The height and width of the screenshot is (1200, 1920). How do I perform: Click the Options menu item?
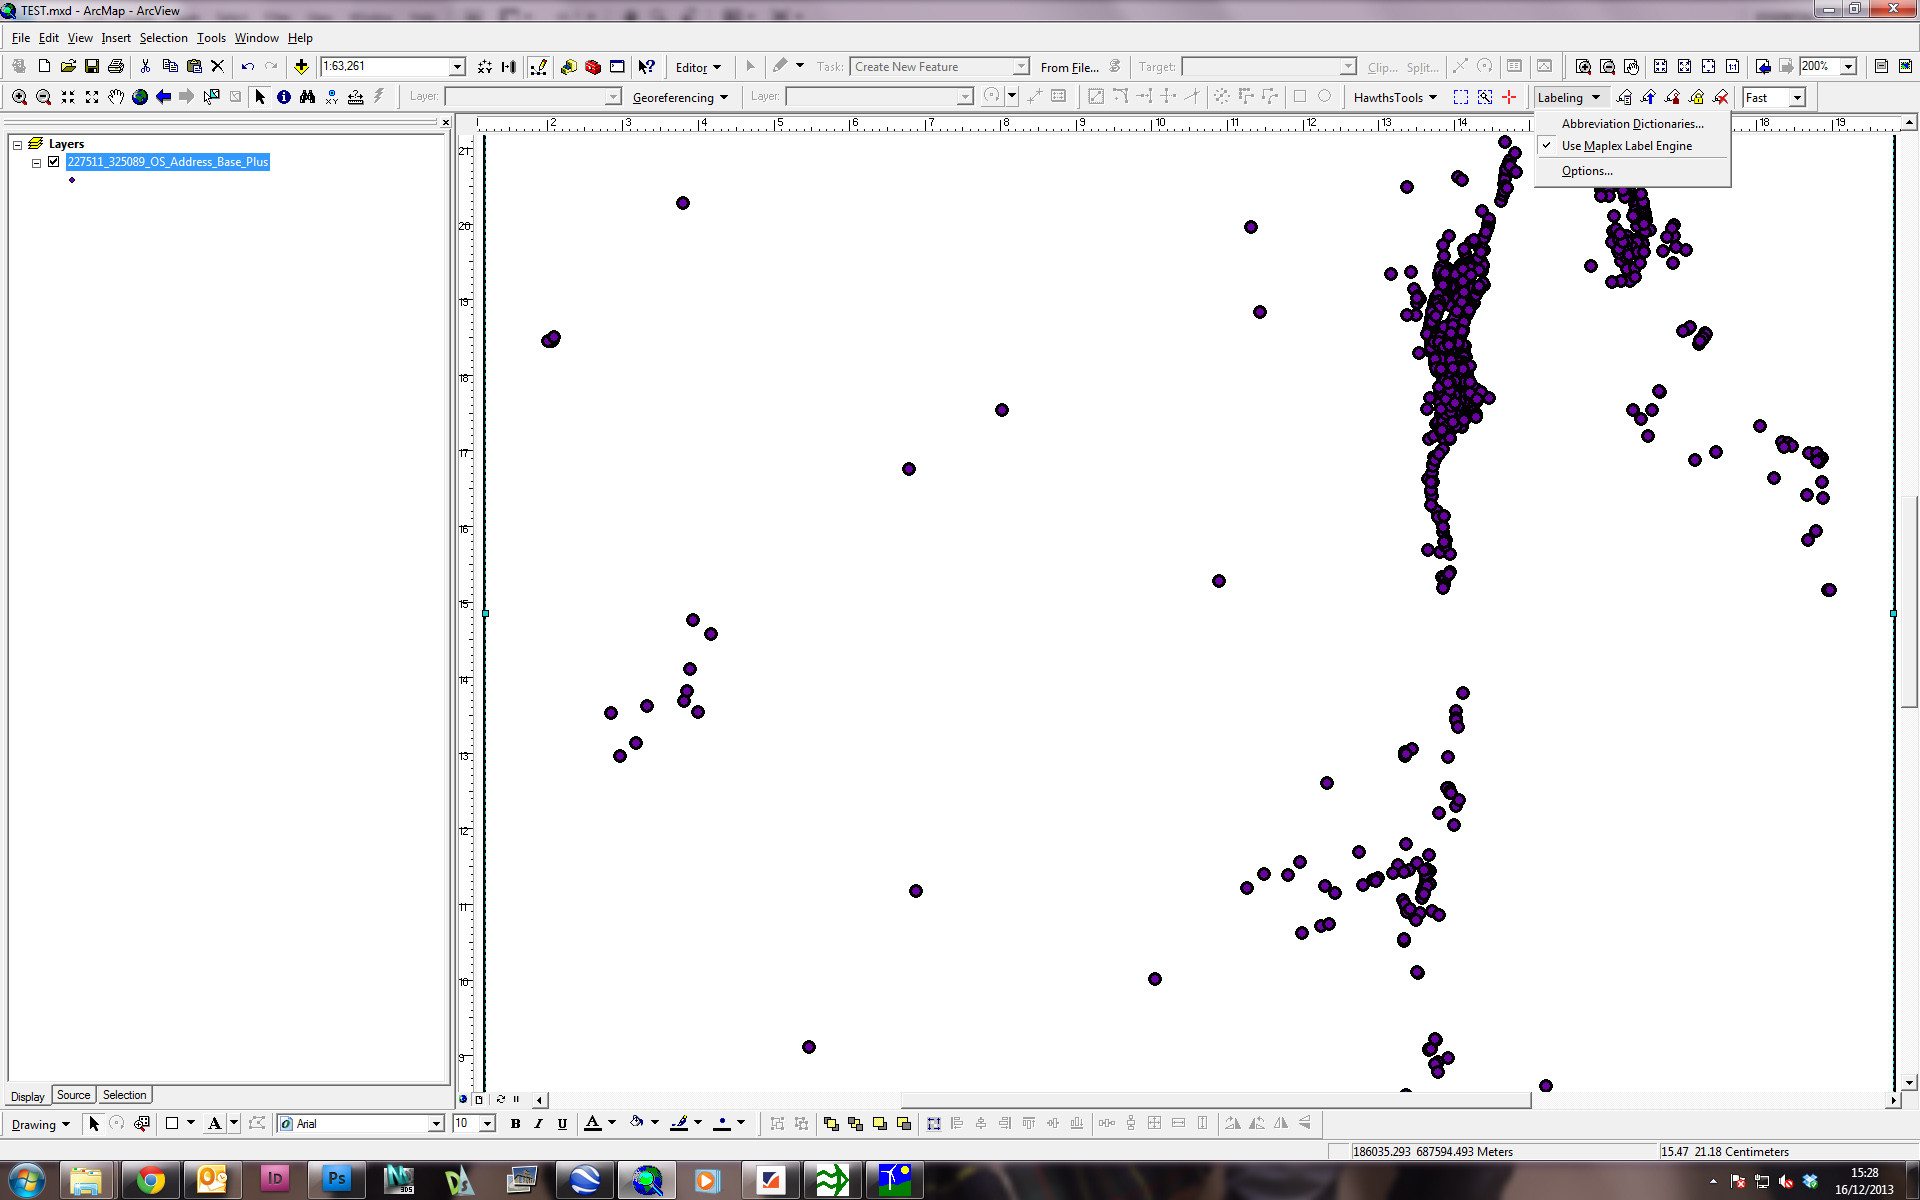coord(1585,170)
